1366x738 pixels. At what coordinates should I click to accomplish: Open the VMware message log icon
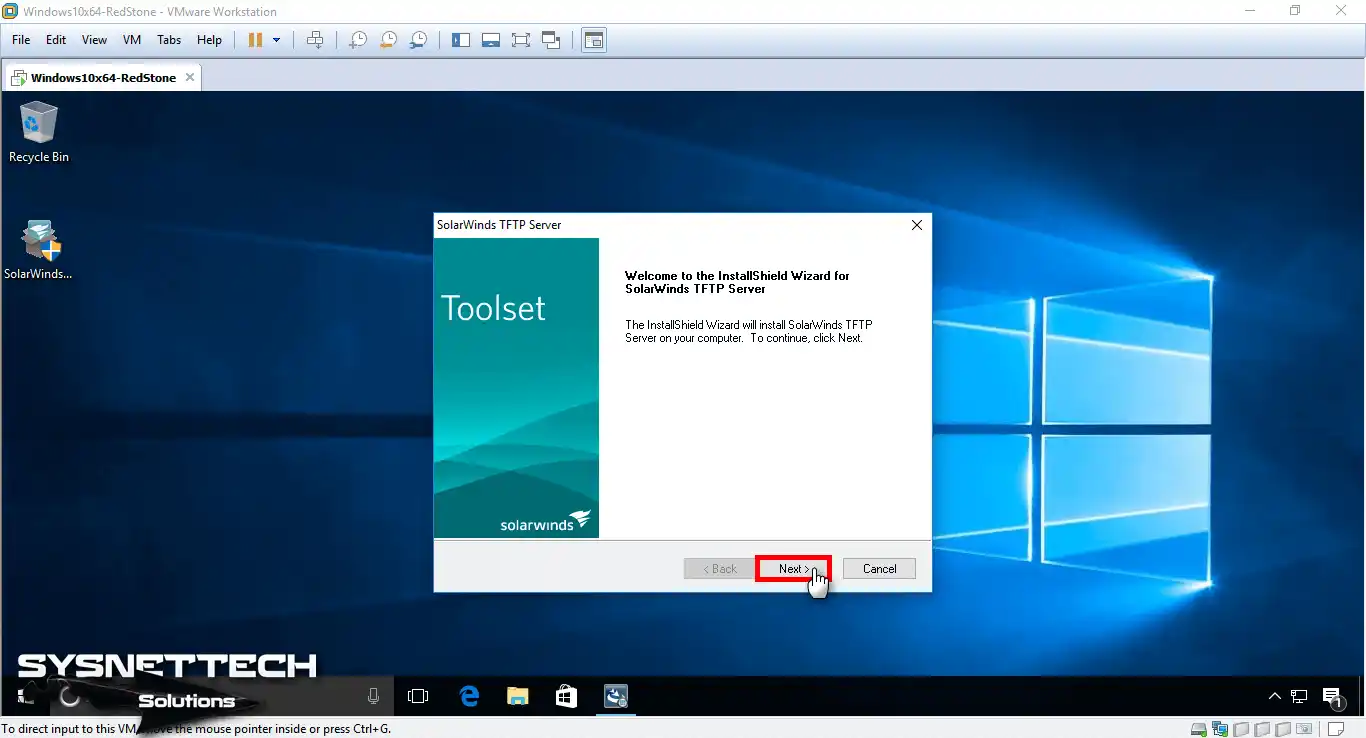click(x=1338, y=729)
